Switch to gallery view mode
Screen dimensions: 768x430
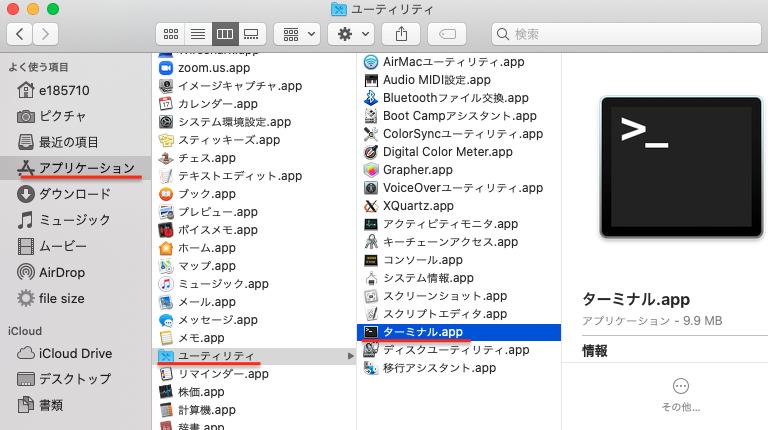click(252, 34)
